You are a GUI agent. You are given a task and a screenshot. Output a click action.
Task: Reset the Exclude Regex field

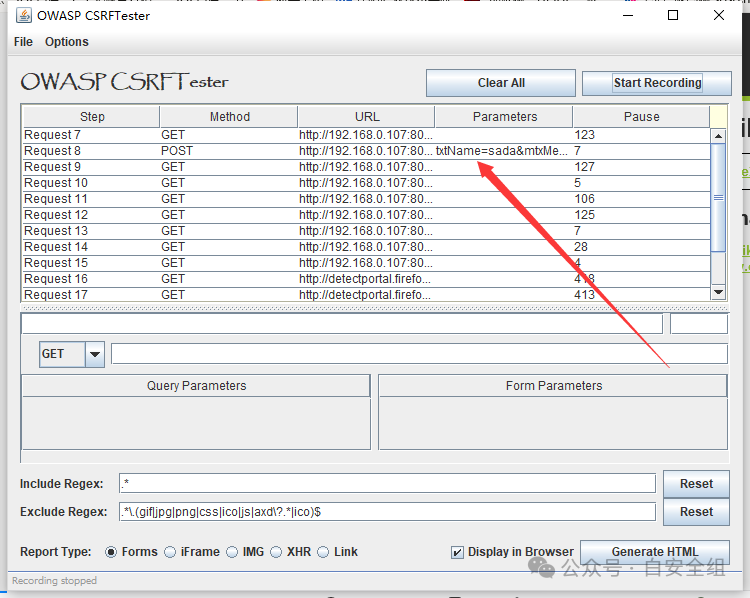(696, 512)
